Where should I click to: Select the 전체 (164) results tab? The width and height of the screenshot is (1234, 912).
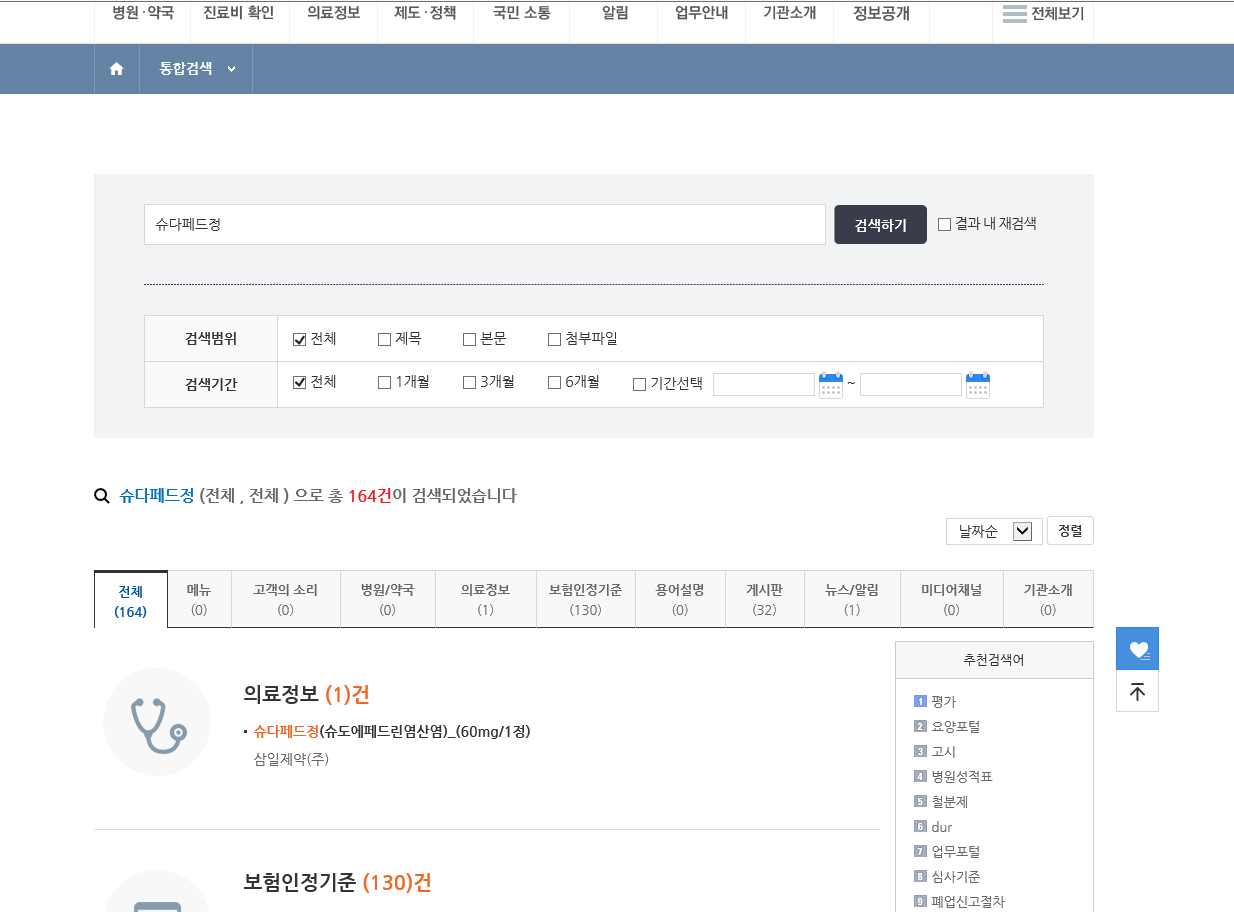click(131, 600)
